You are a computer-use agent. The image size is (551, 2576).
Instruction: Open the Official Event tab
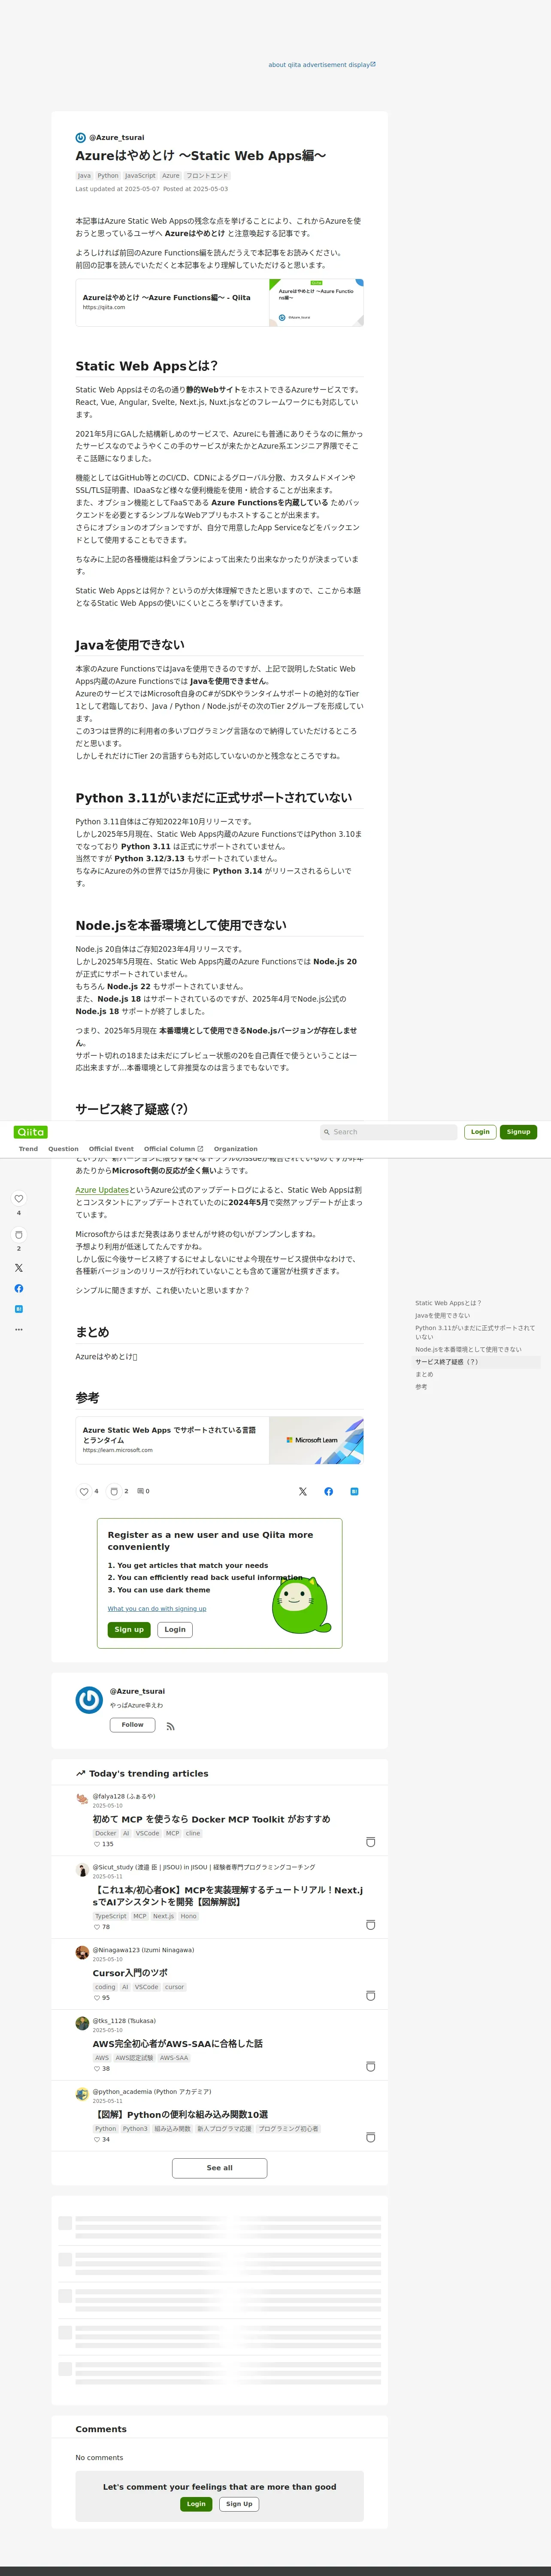click(111, 1149)
